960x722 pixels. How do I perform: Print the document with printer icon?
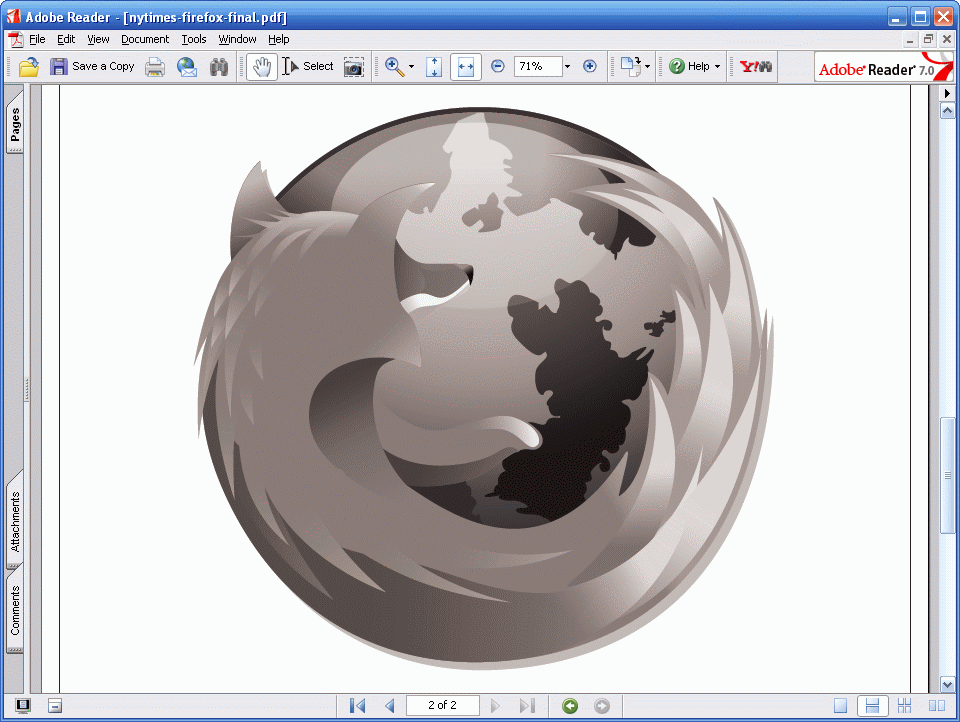tap(155, 67)
